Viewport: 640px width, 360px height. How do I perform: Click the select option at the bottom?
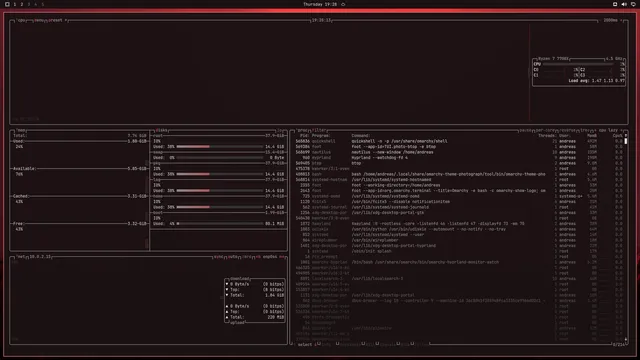(304, 344)
